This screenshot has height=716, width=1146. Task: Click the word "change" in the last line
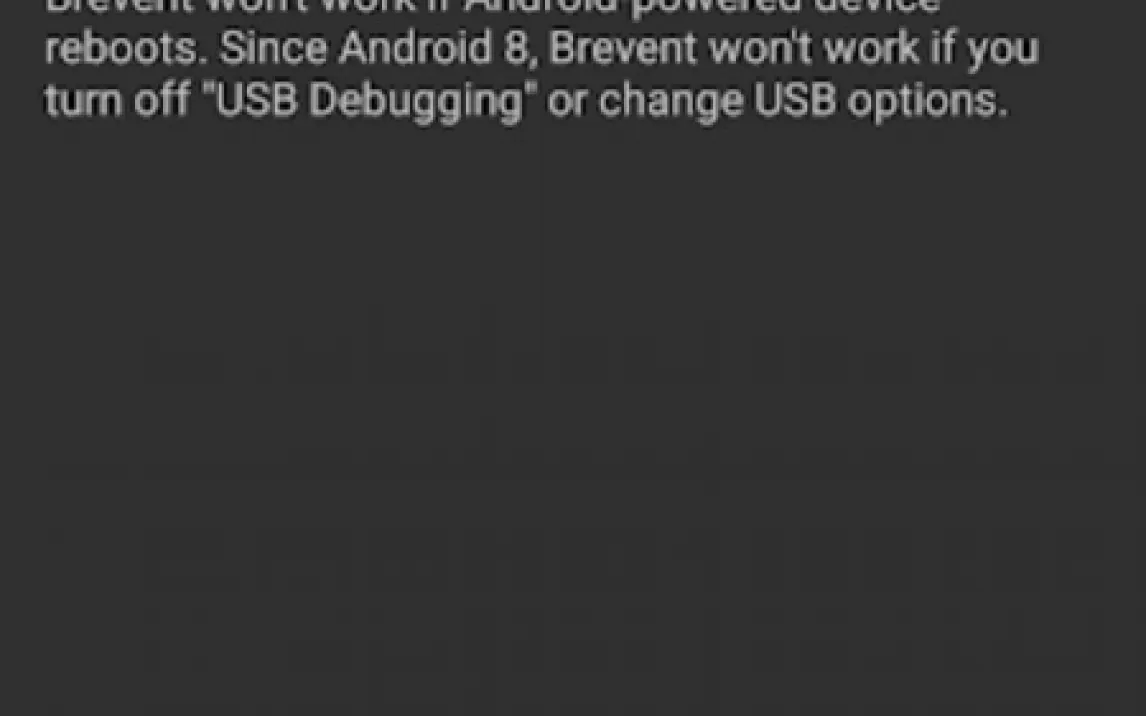pyautogui.click(x=670, y=102)
